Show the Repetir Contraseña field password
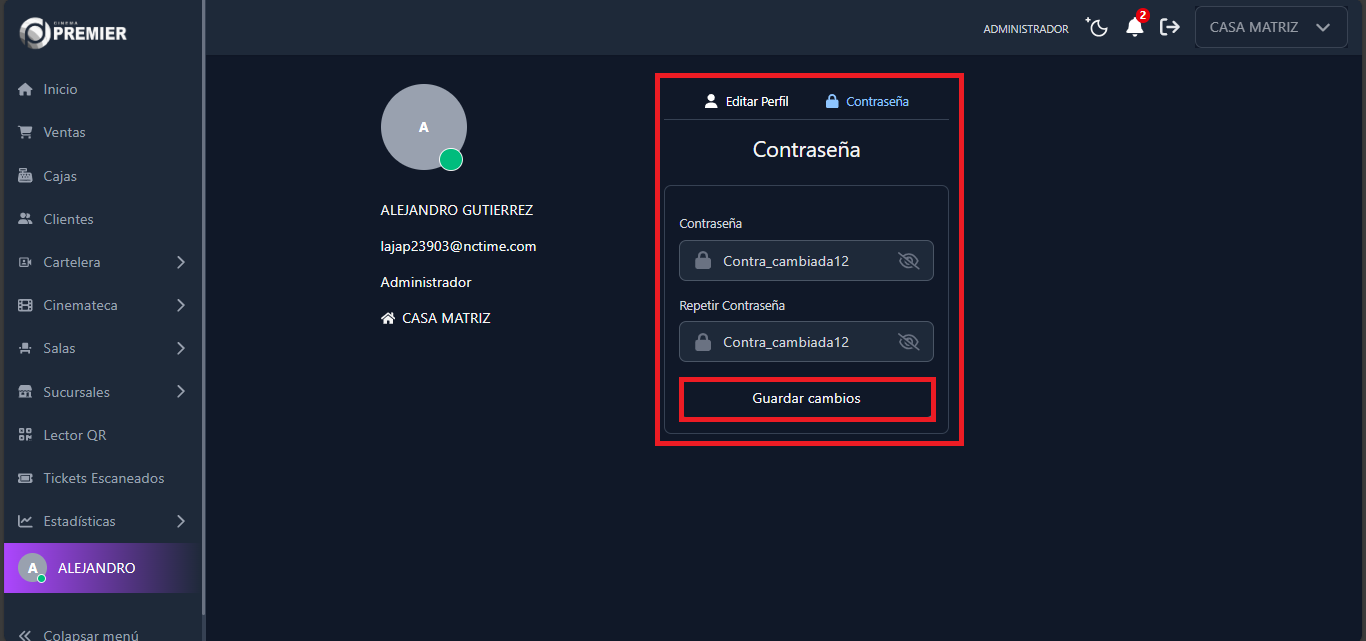Viewport: 1366px width, 641px height. coord(908,341)
